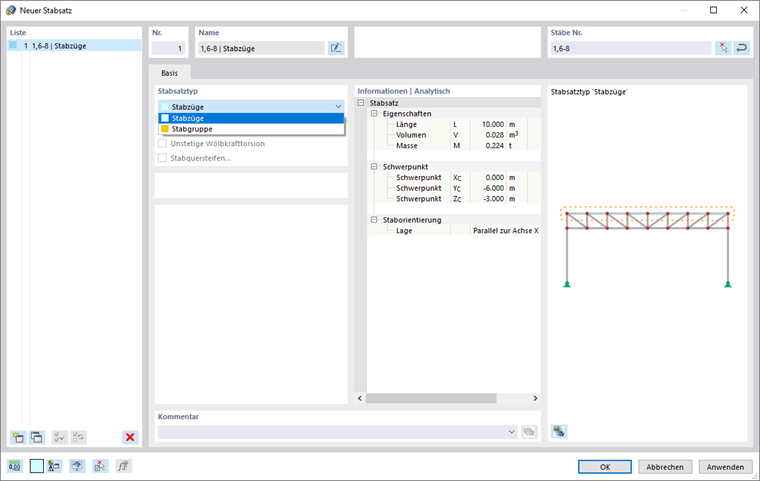The image size is (760, 481).
Task: Delete selected member set with red X
Action: click(130, 437)
